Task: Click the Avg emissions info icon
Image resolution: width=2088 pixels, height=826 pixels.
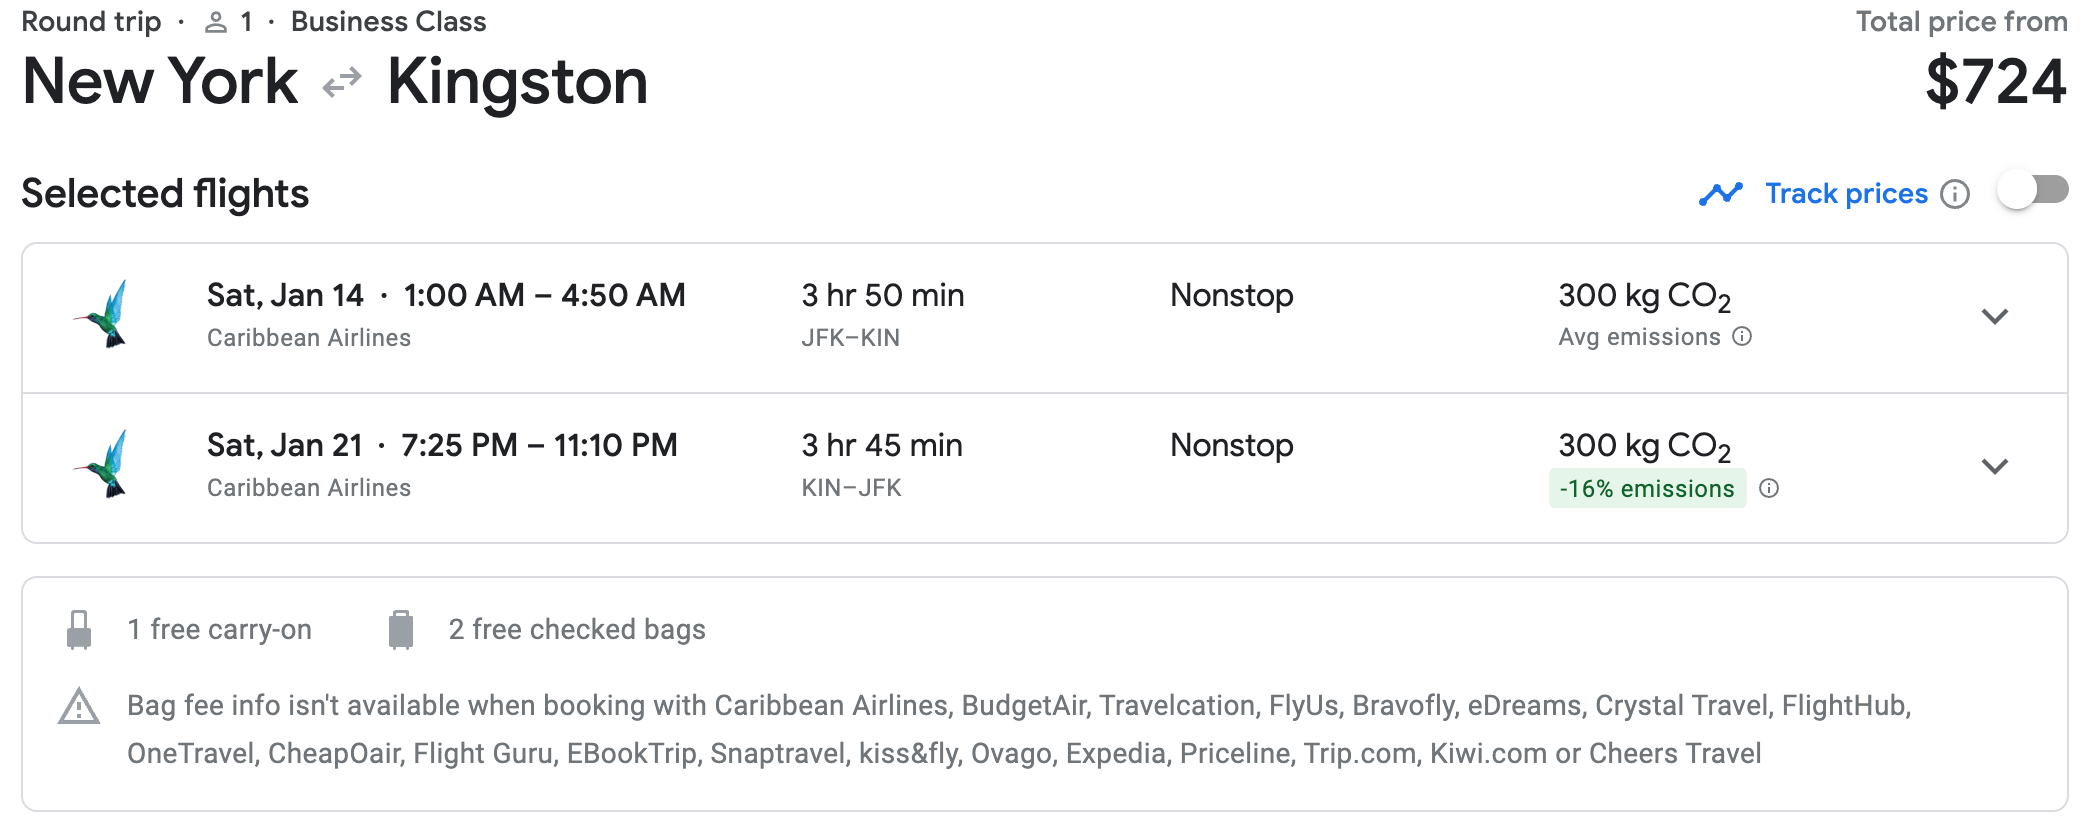Action: (1742, 337)
